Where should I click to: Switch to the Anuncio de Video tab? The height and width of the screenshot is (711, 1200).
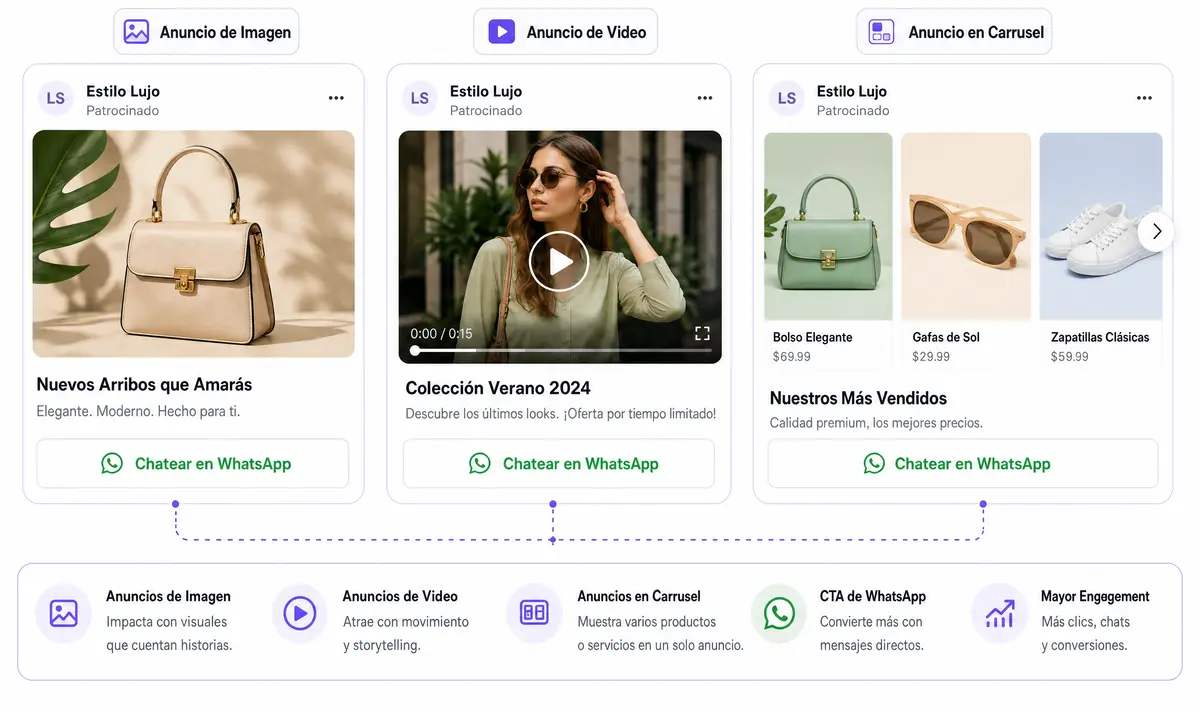click(x=567, y=32)
